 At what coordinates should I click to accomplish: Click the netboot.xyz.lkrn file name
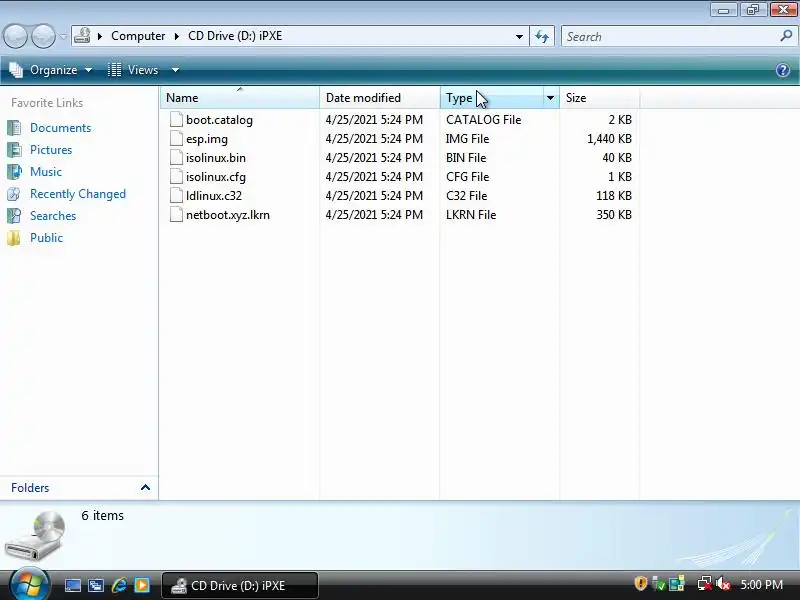(228, 215)
